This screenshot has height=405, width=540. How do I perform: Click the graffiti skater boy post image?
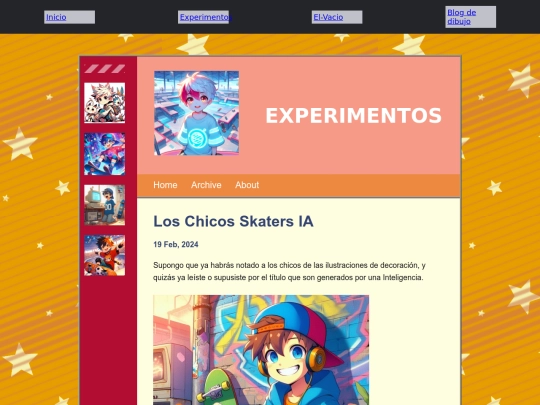pyautogui.click(x=261, y=350)
